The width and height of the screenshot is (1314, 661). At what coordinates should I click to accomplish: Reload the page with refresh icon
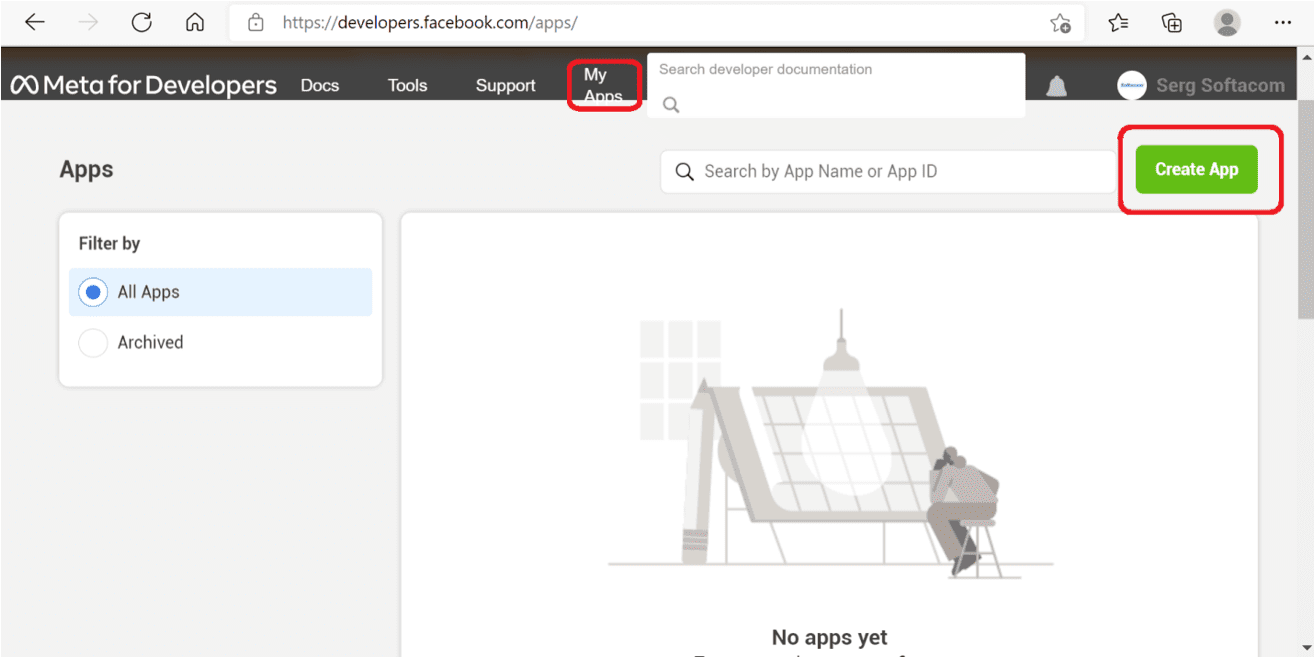pos(142,22)
